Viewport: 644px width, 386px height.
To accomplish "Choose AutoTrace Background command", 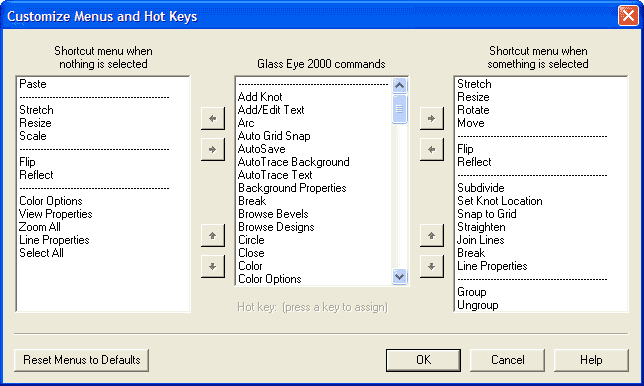I will pos(294,162).
